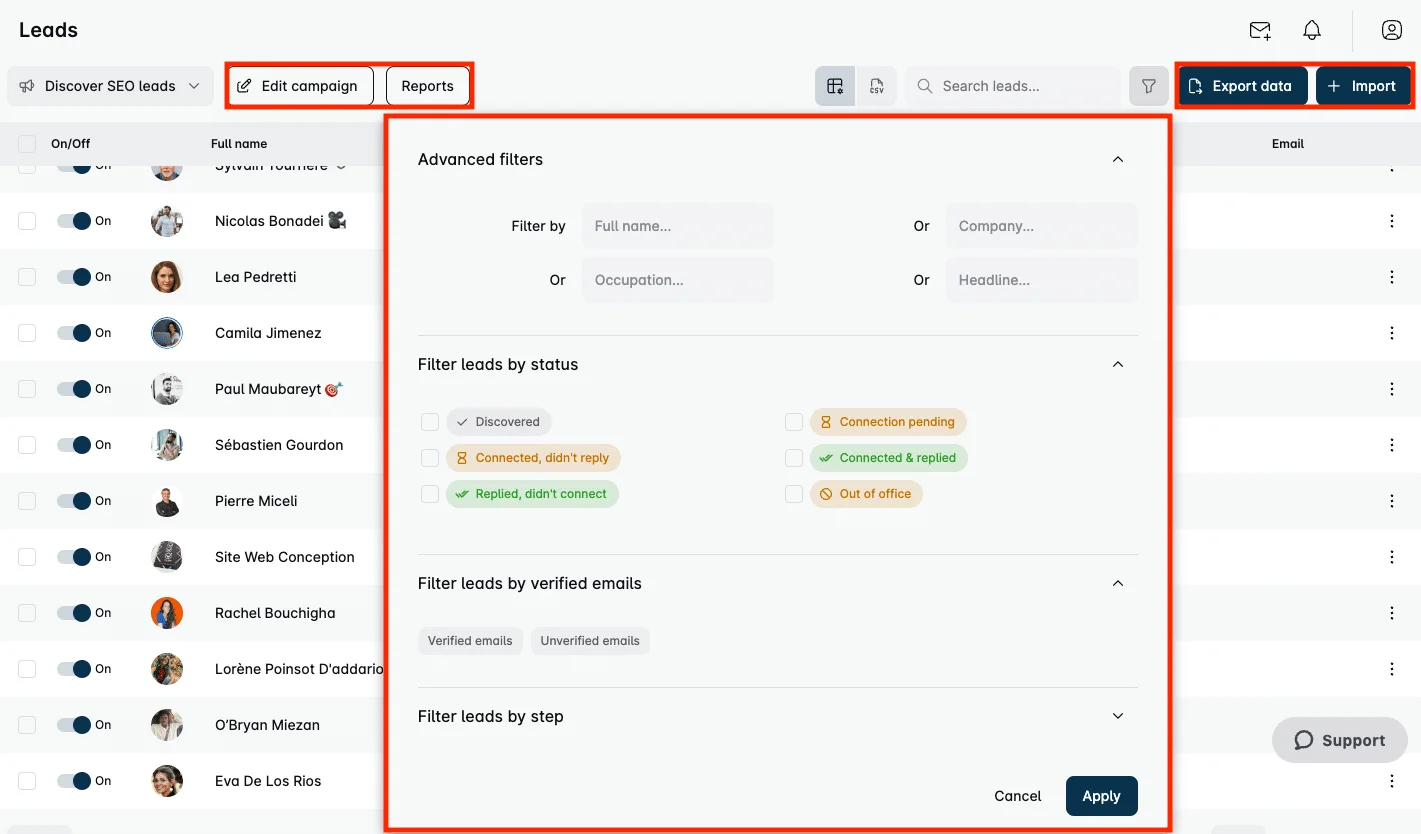Click the name Eva De Los Rios

[268, 781]
